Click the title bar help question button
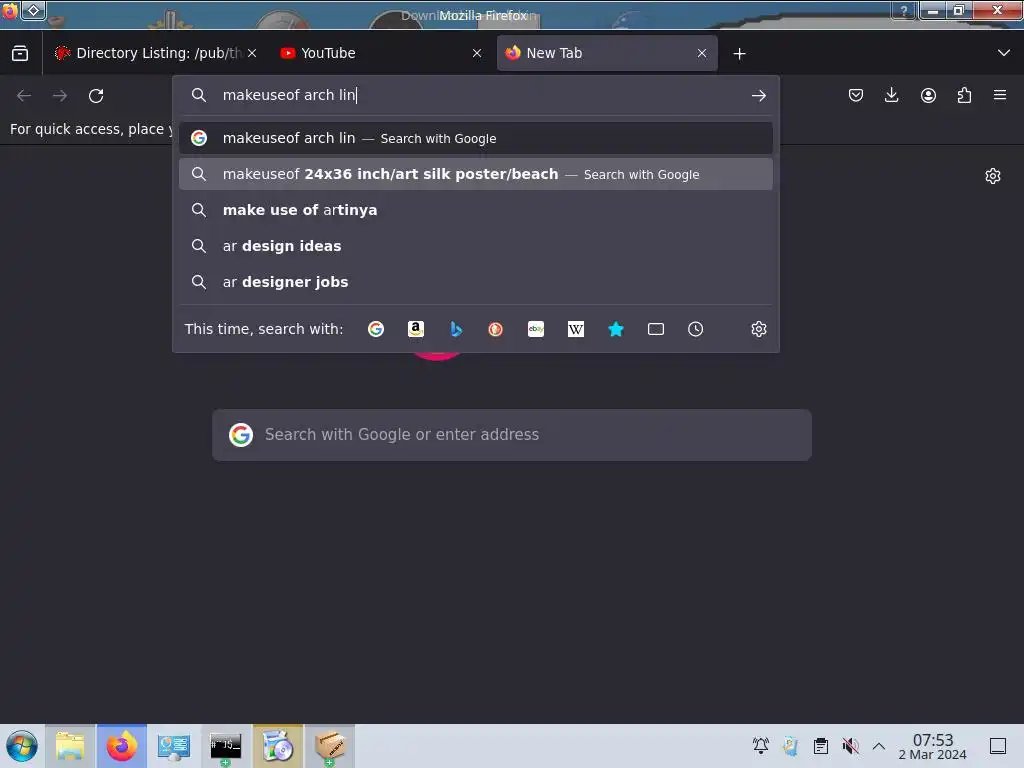Viewport: 1024px width, 768px height. (904, 11)
